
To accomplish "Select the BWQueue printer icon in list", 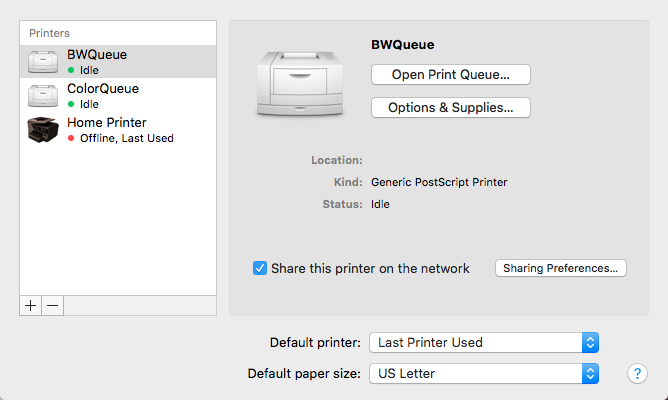I will tap(44, 62).
